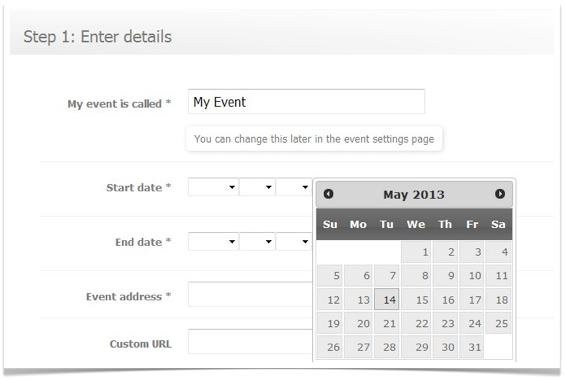Viewport: 565px width, 381px height.
Task: Pick May 29 in the date picker
Action: coord(416,347)
